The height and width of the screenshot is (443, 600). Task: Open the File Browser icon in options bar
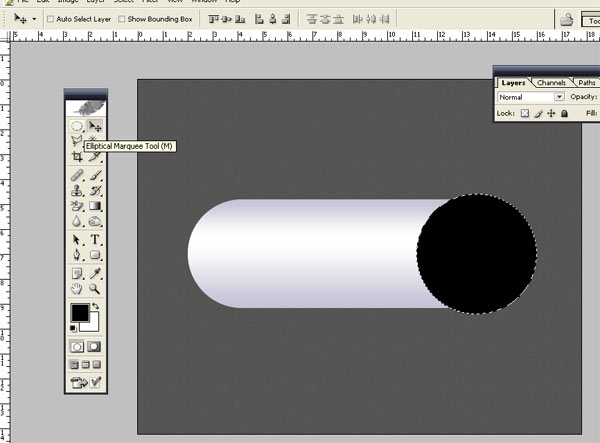coord(567,19)
